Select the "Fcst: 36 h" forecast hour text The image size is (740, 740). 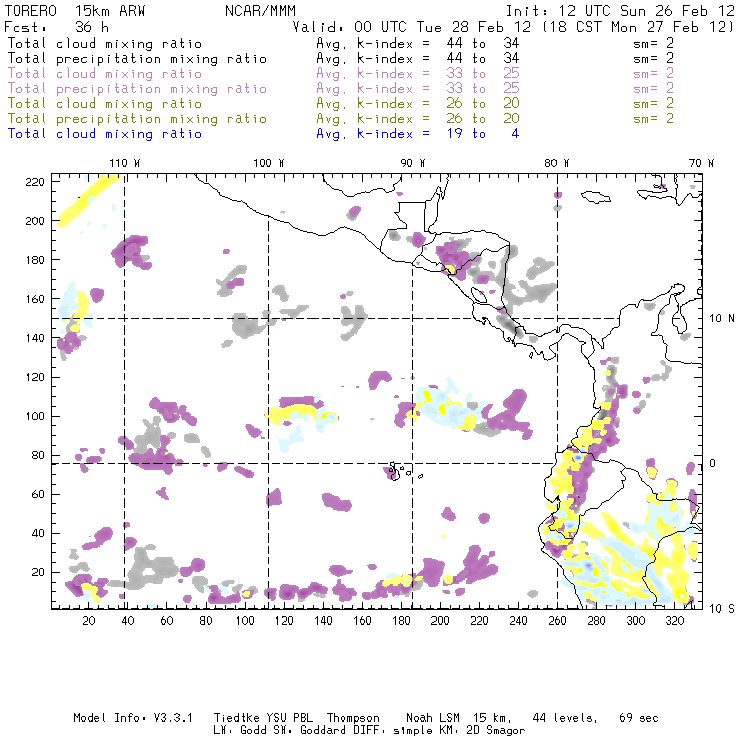56,27
